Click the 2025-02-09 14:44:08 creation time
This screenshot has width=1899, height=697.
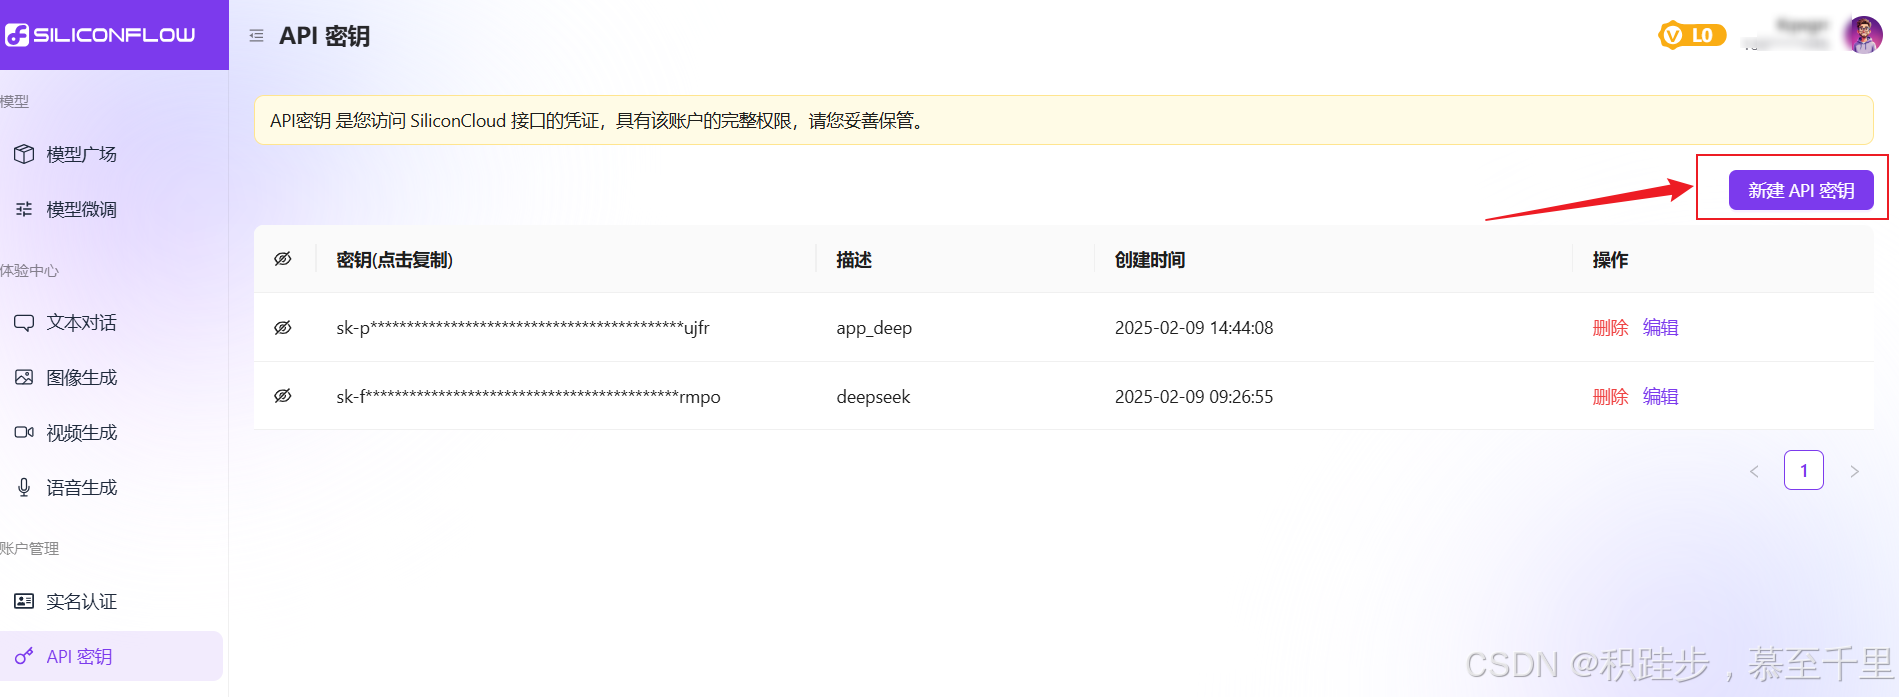1194,327
